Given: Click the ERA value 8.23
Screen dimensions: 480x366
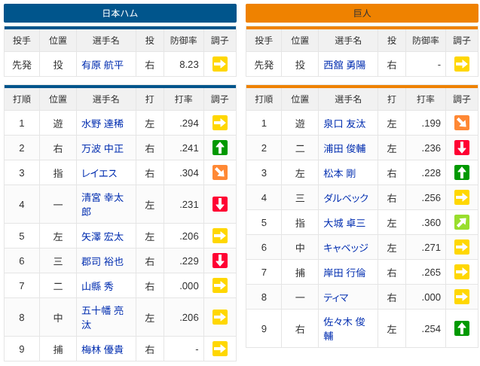Looking at the screenshot, I should pos(189,65).
